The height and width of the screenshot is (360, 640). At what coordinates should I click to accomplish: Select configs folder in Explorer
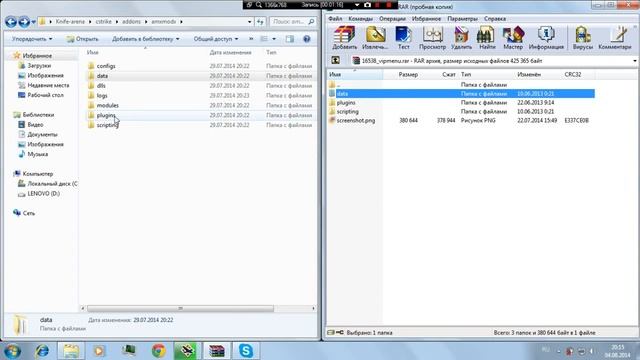click(x=106, y=66)
